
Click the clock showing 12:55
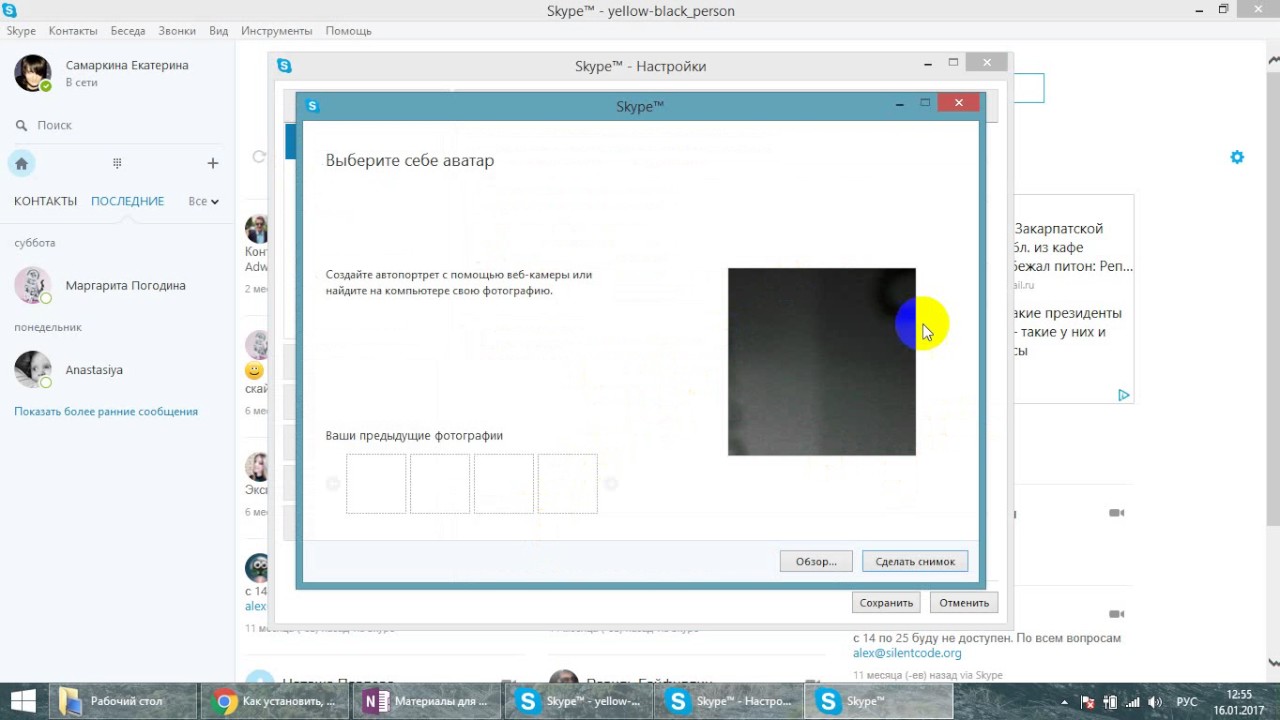1239,694
